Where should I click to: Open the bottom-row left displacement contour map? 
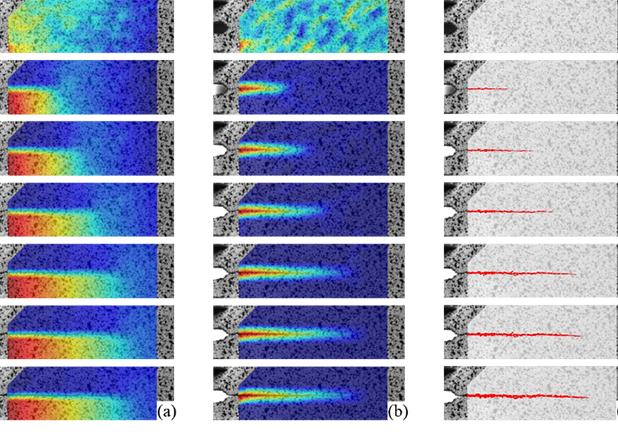(80, 395)
